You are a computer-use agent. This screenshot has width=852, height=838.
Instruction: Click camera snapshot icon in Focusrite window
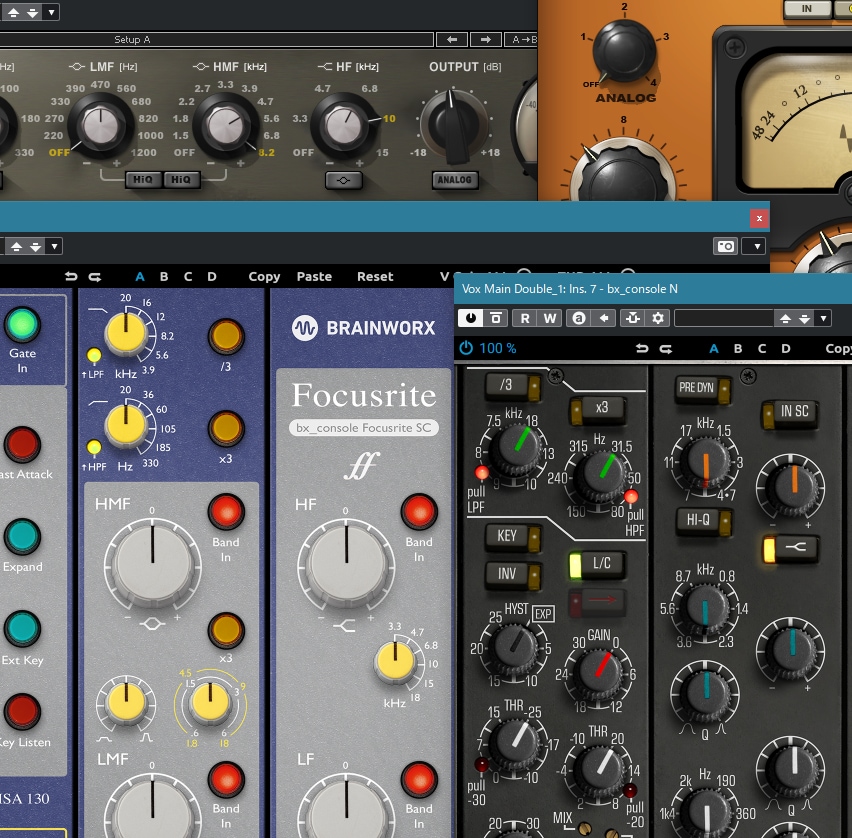click(725, 246)
